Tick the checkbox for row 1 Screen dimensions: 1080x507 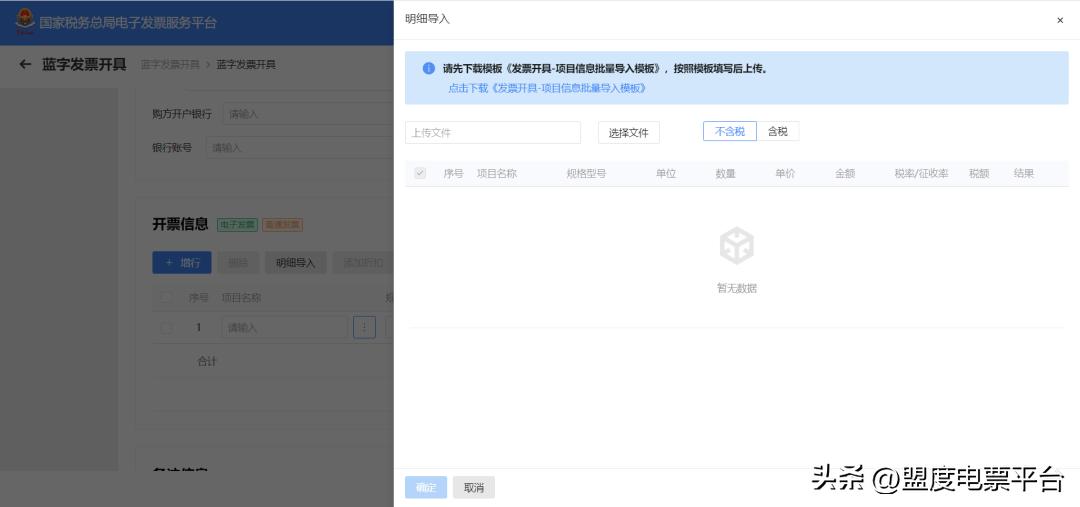165,328
